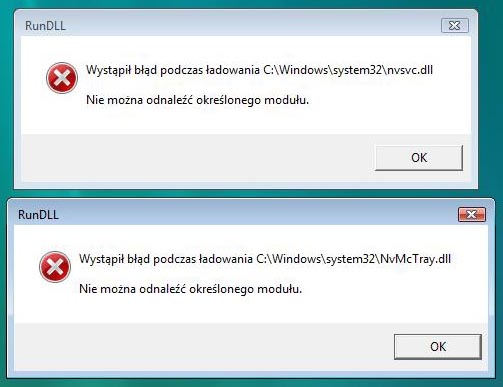Dismiss the NvMcTray.dll error with OK
The width and height of the screenshot is (503, 387).
point(438,347)
